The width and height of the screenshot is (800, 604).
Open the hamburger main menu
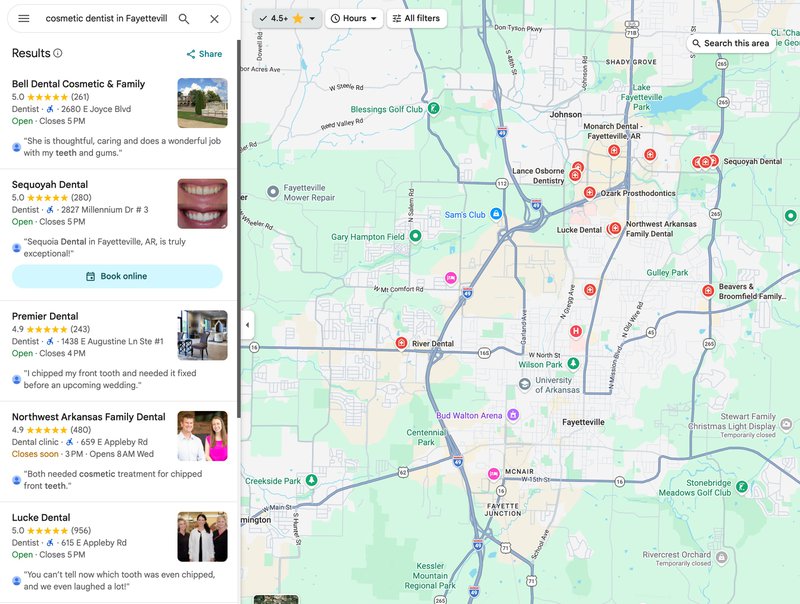click(x=23, y=19)
